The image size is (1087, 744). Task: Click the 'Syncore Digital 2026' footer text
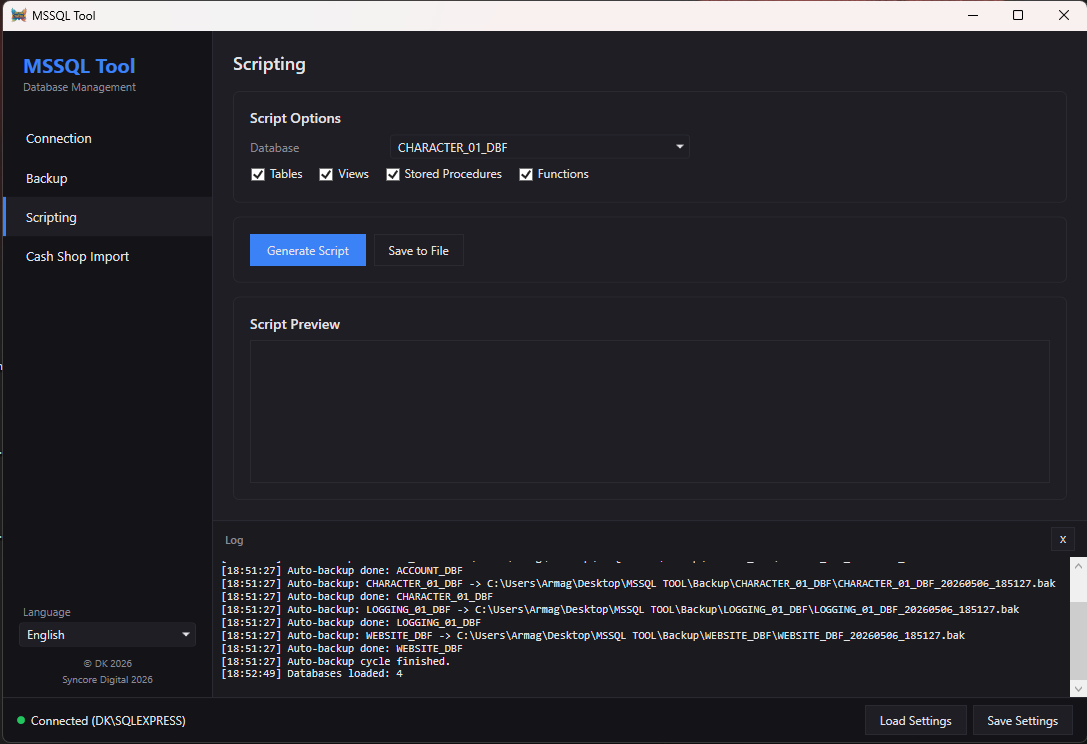point(107,680)
